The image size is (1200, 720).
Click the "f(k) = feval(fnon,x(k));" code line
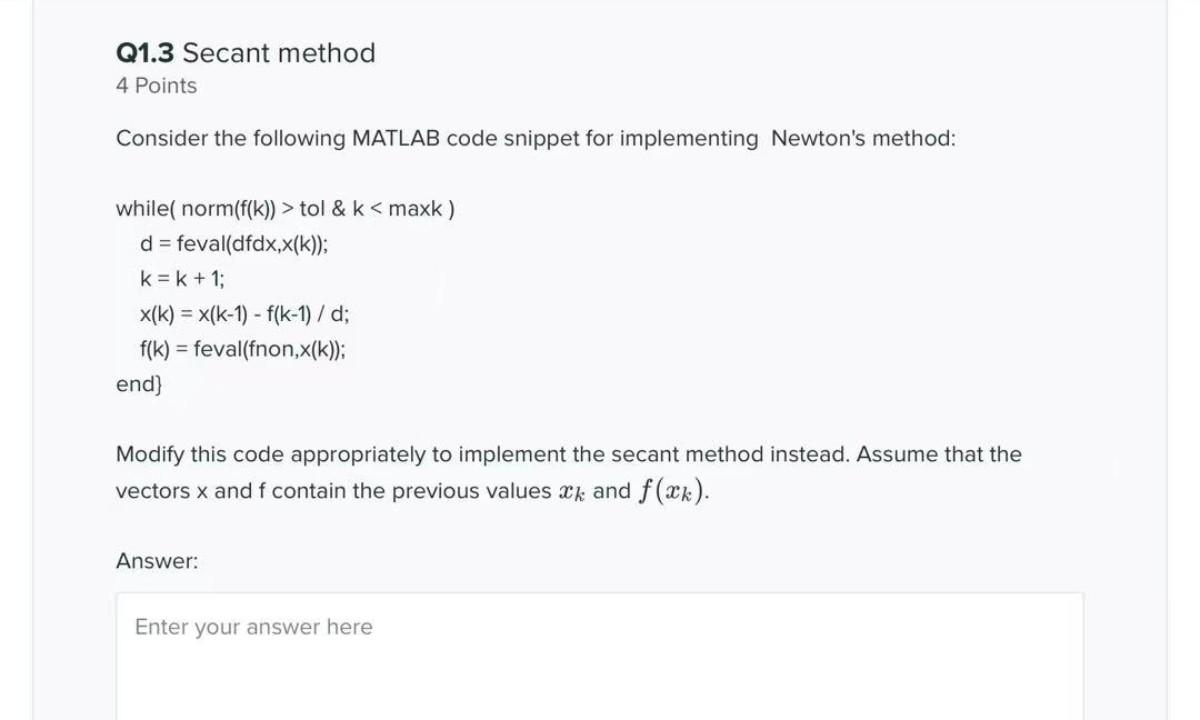click(x=247, y=349)
